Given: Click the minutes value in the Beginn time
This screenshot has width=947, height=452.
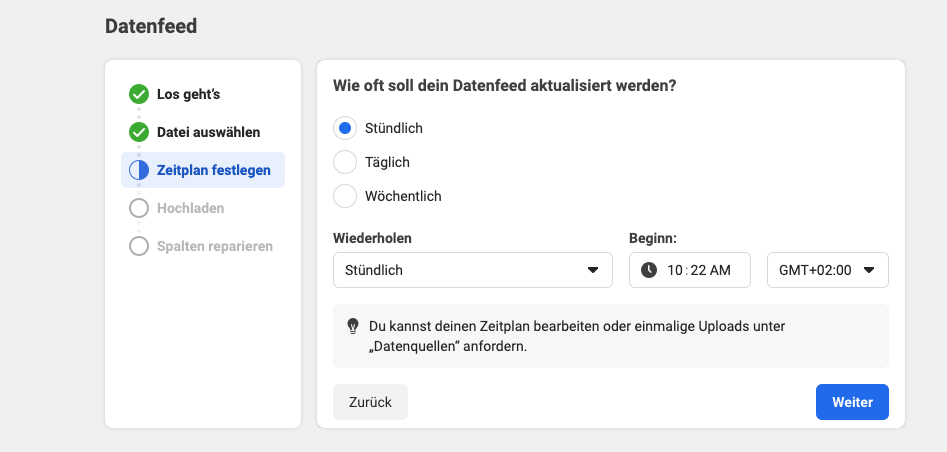Looking at the screenshot, I should pyautogui.click(x=698, y=270).
